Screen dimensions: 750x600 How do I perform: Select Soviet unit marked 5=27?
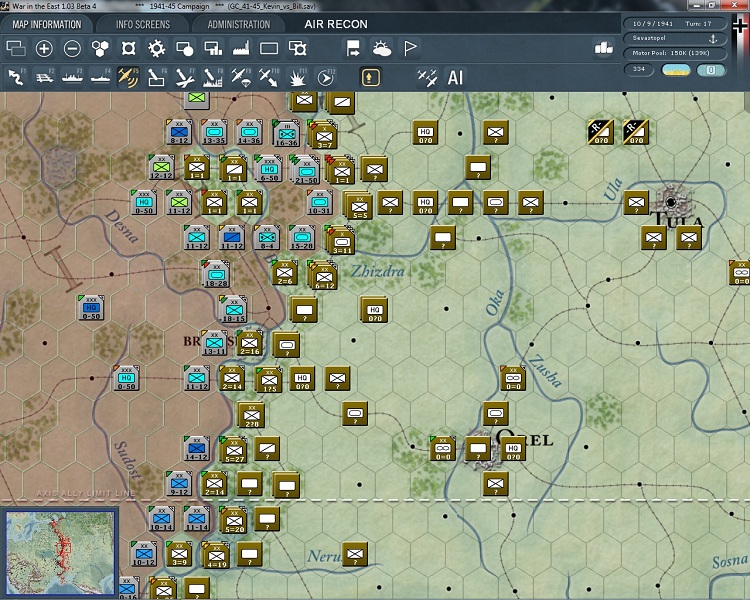pos(233,450)
